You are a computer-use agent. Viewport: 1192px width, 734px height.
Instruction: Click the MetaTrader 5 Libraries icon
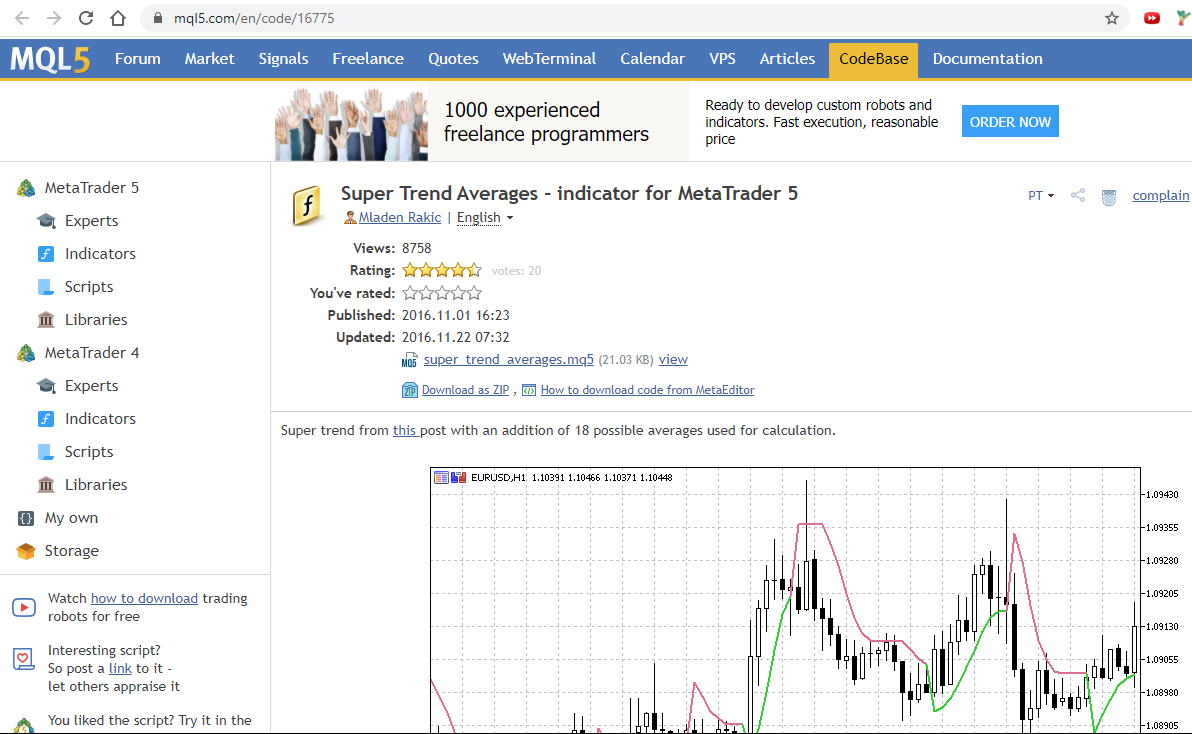(46, 320)
